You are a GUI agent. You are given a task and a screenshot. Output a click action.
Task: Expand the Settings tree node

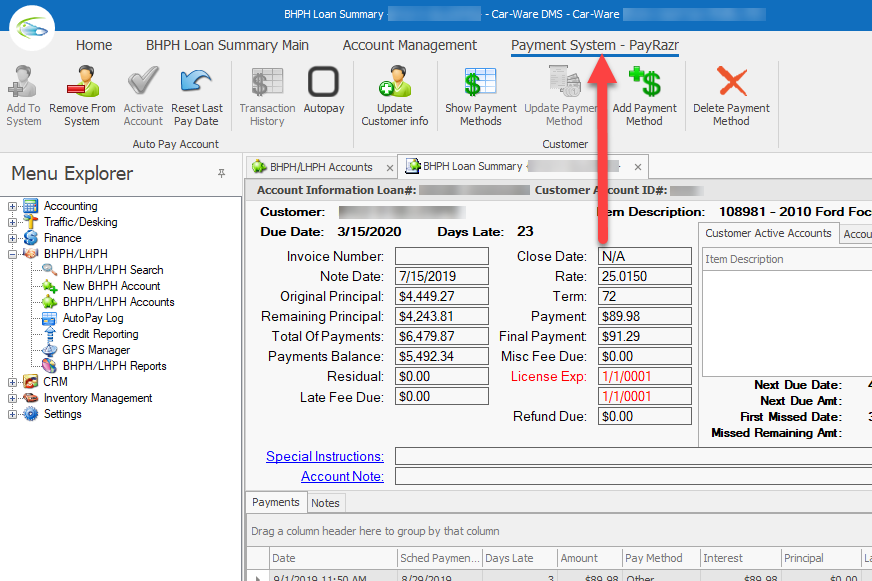point(12,415)
